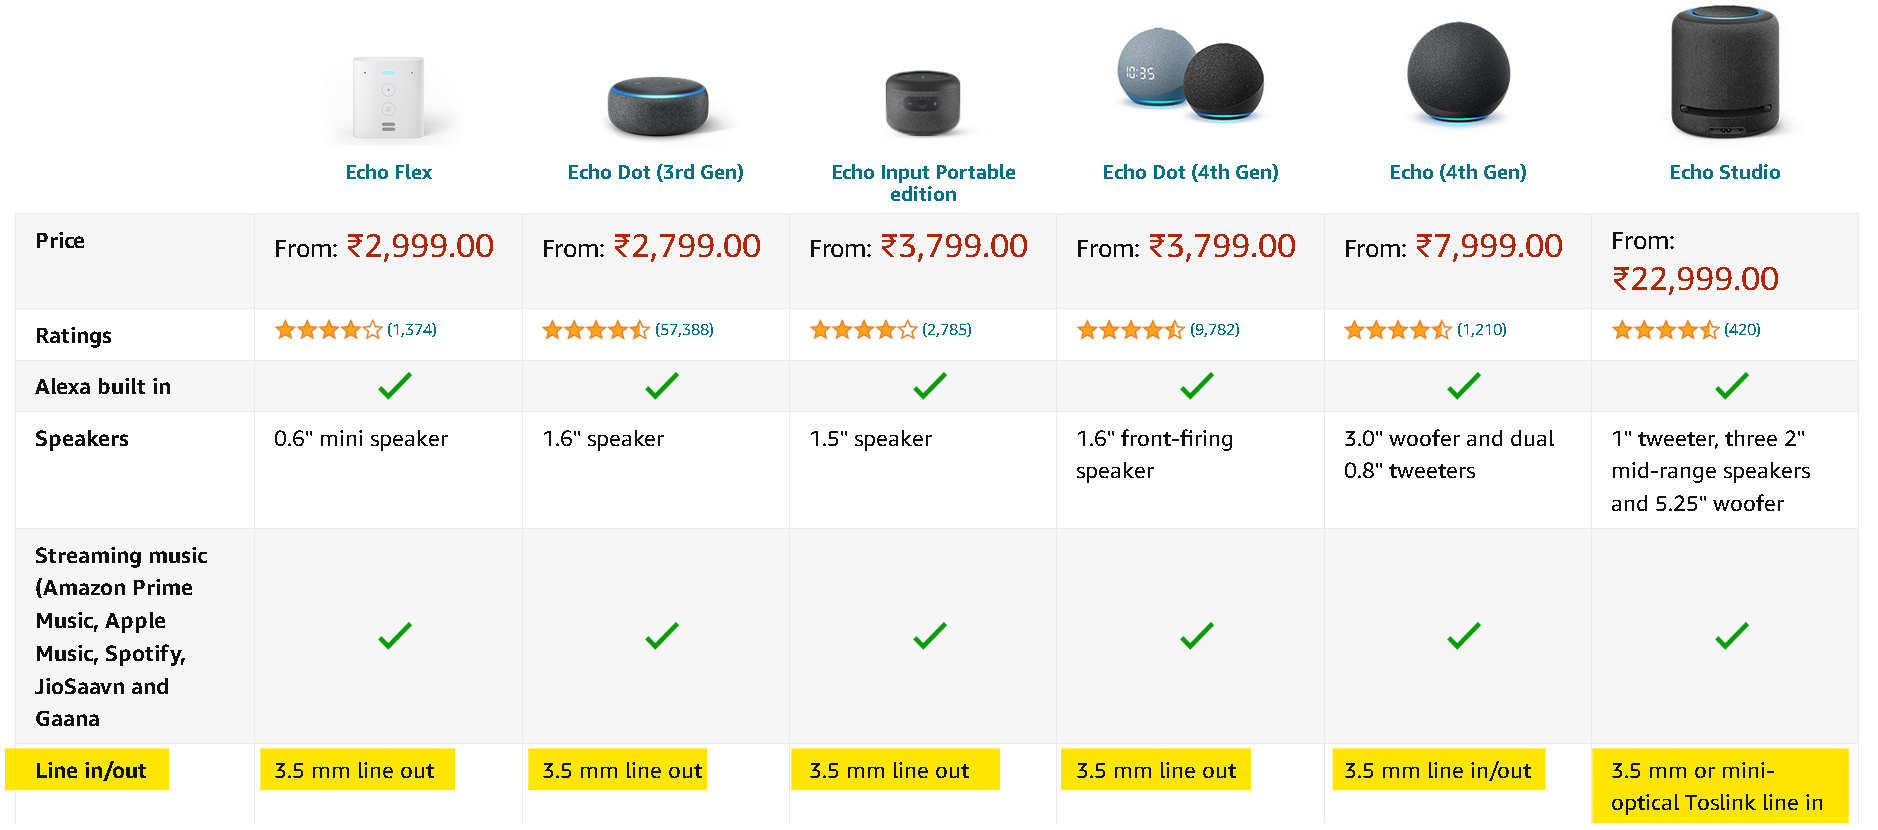The width and height of the screenshot is (1878, 830).
Task: Open the Echo Dot (3rd Gen) link
Action: click(x=656, y=172)
